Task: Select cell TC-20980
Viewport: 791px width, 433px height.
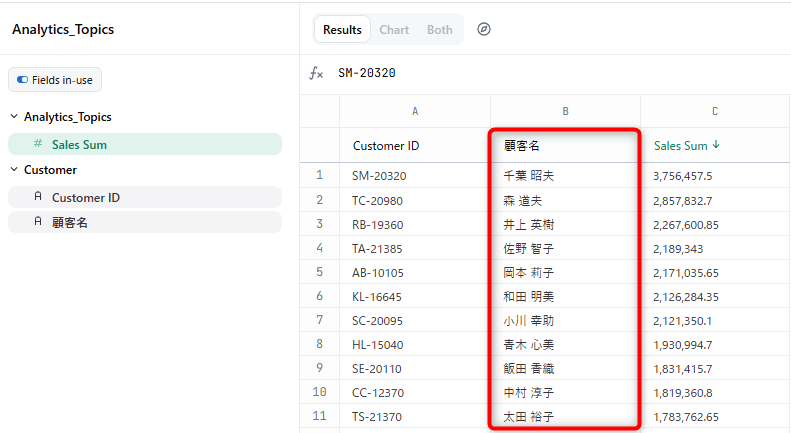Action: click(x=415, y=200)
